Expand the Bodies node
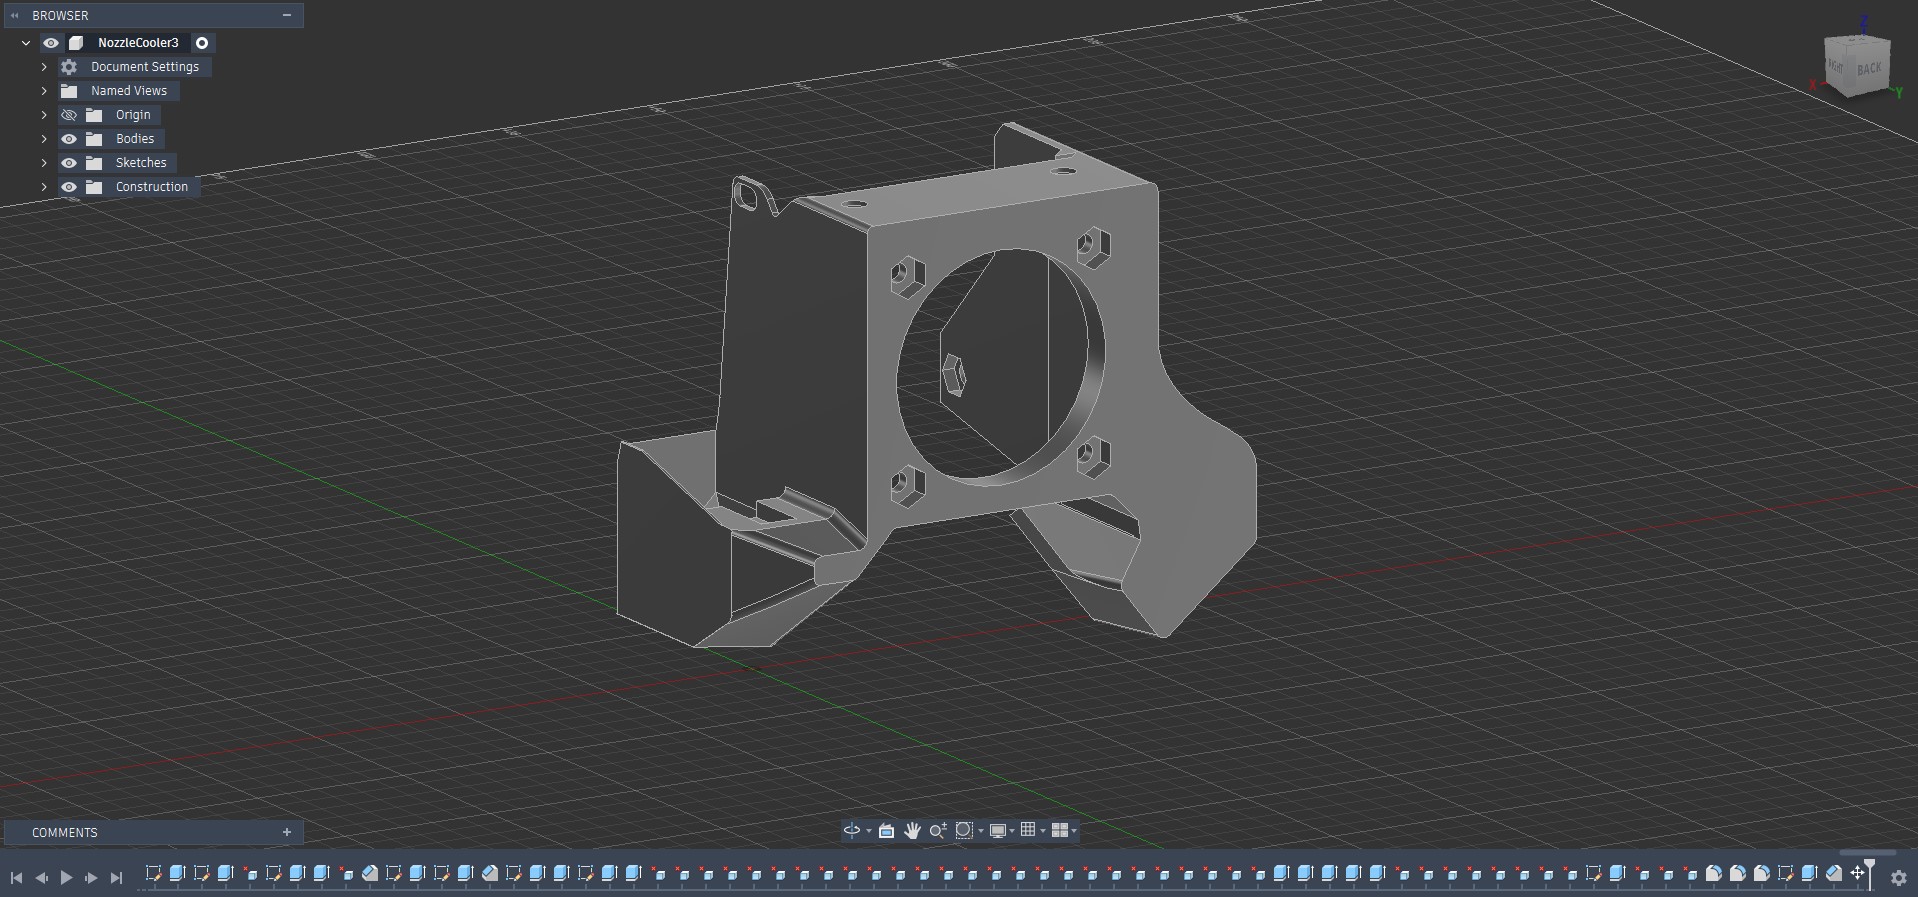 pyautogui.click(x=44, y=139)
